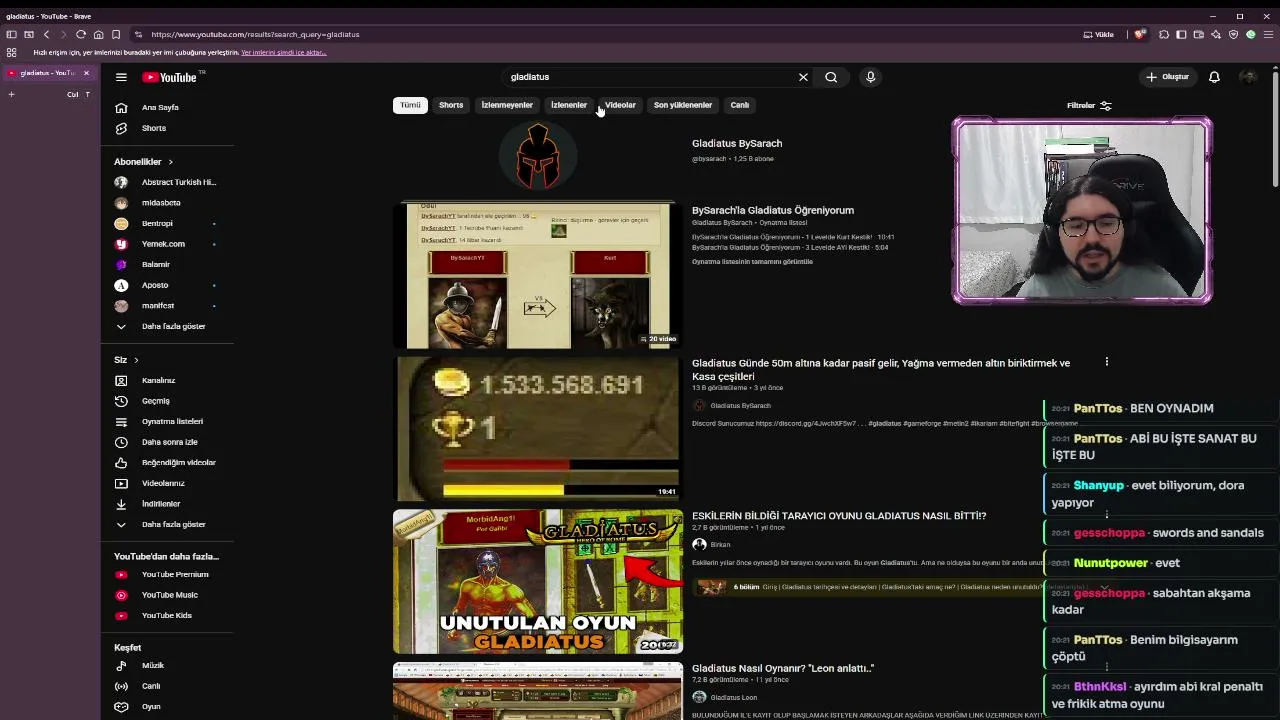The image size is (1280, 720).
Task: Click the browser back arrow
Action: click(46, 34)
